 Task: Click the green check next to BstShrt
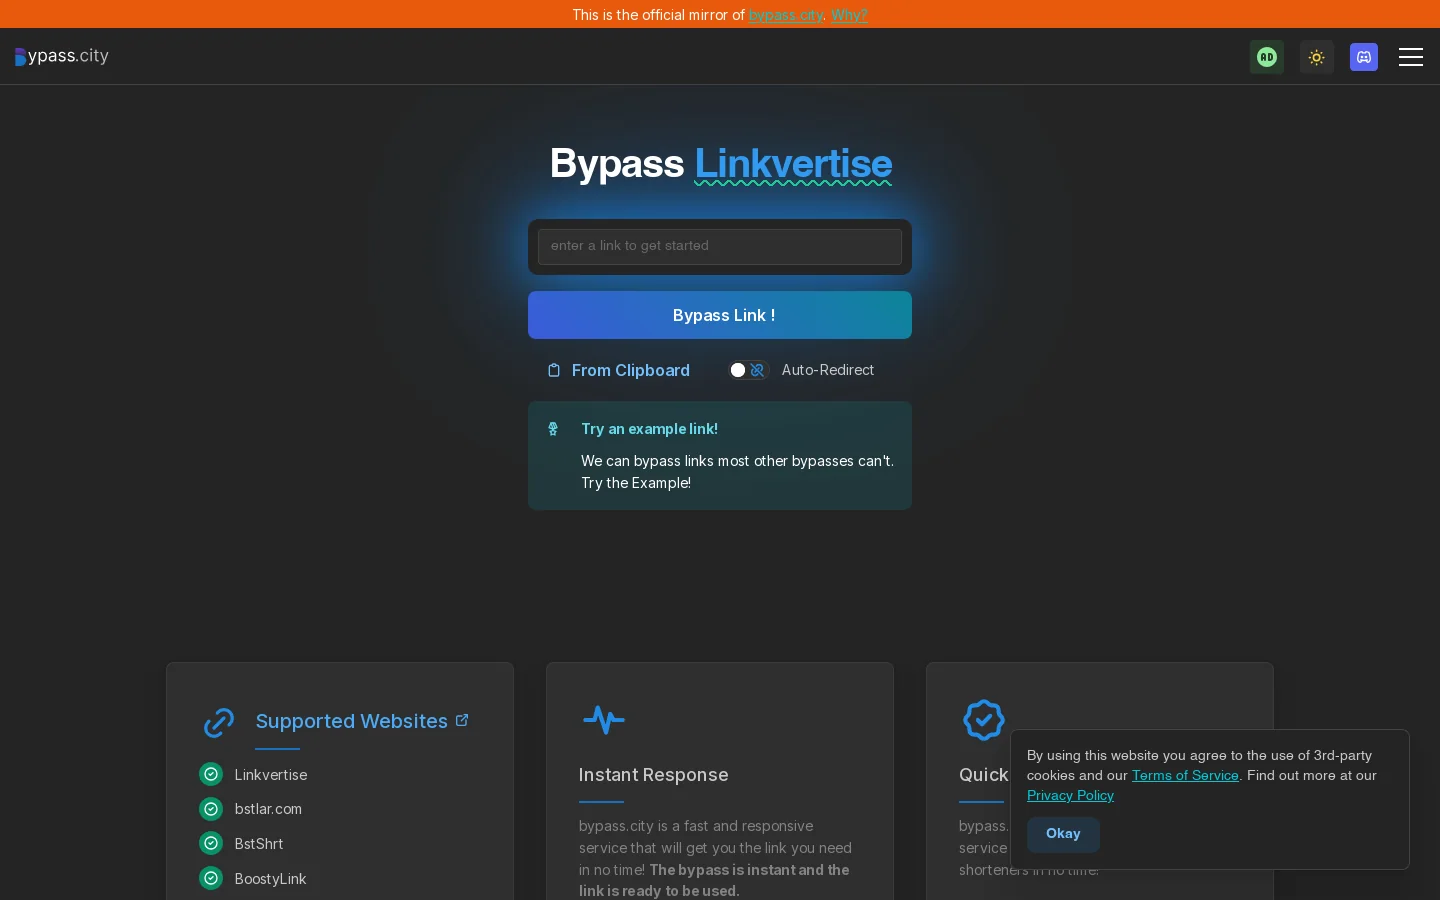click(x=211, y=843)
